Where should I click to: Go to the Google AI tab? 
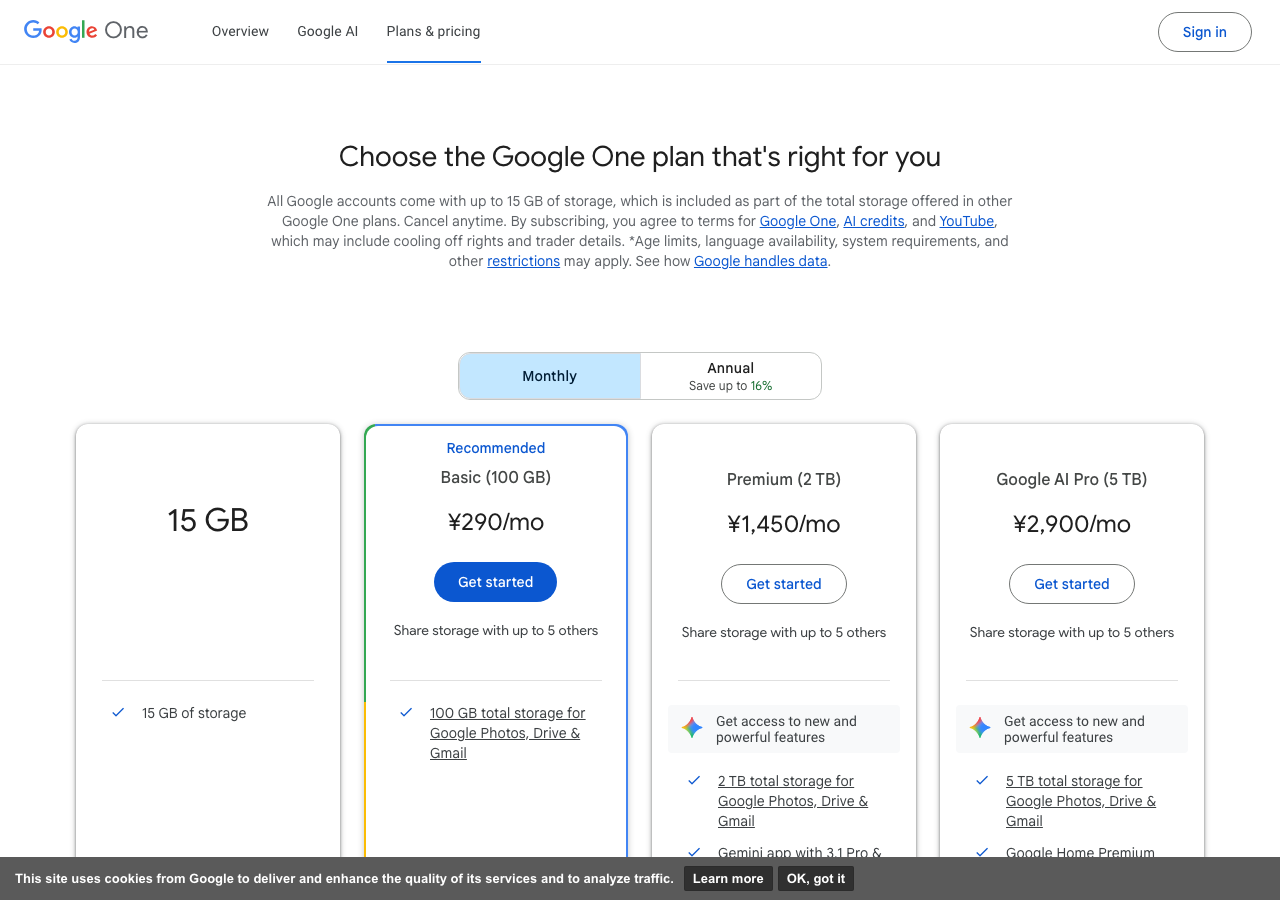pyautogui.click(x=327, y=31)
